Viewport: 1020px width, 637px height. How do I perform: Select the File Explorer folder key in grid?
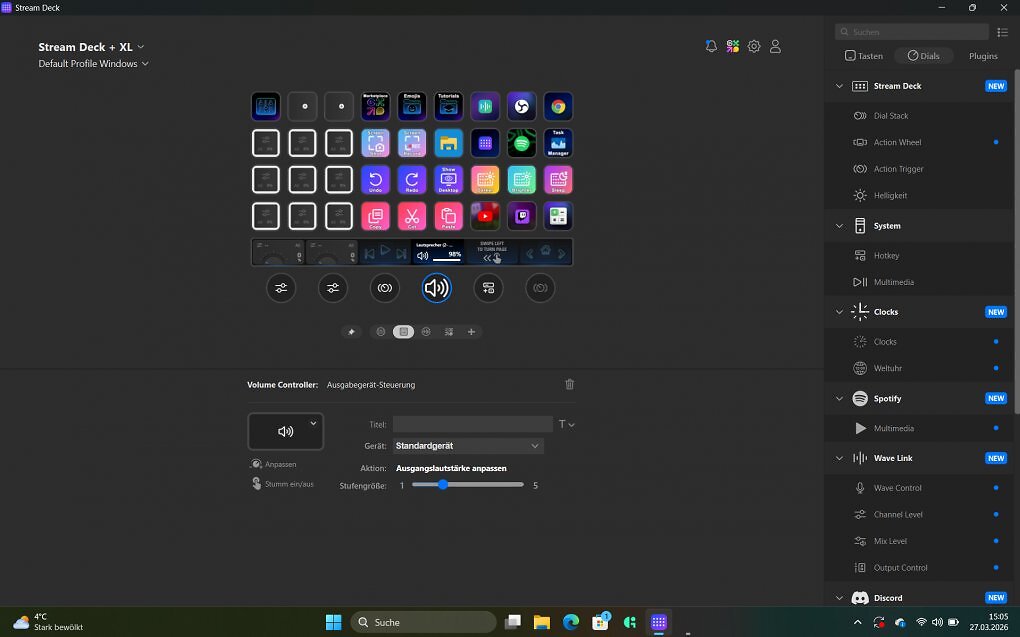click(448, 143)
